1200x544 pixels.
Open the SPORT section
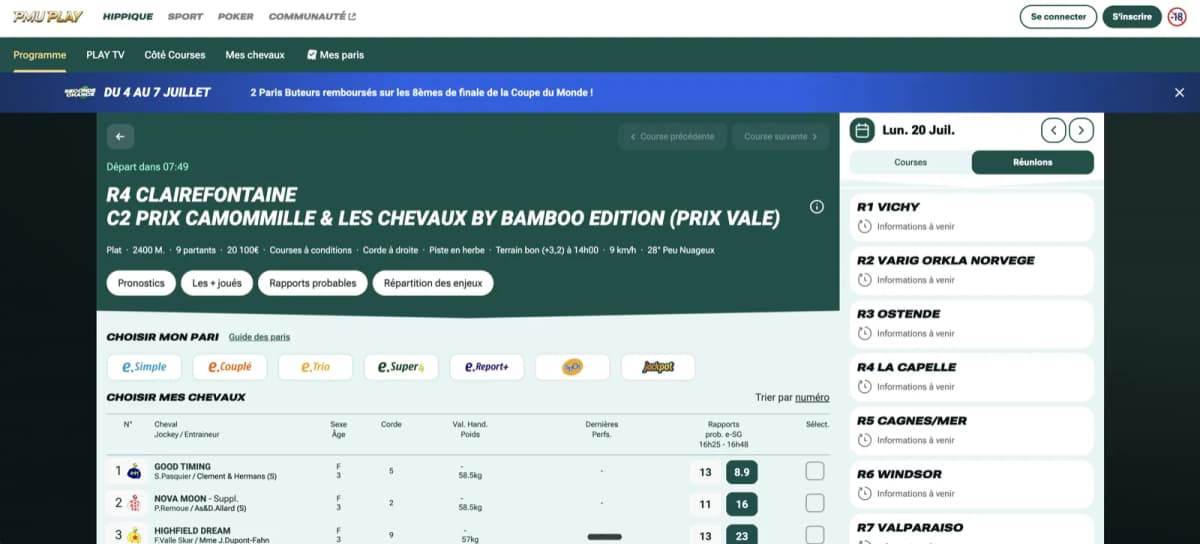point(185,17)
